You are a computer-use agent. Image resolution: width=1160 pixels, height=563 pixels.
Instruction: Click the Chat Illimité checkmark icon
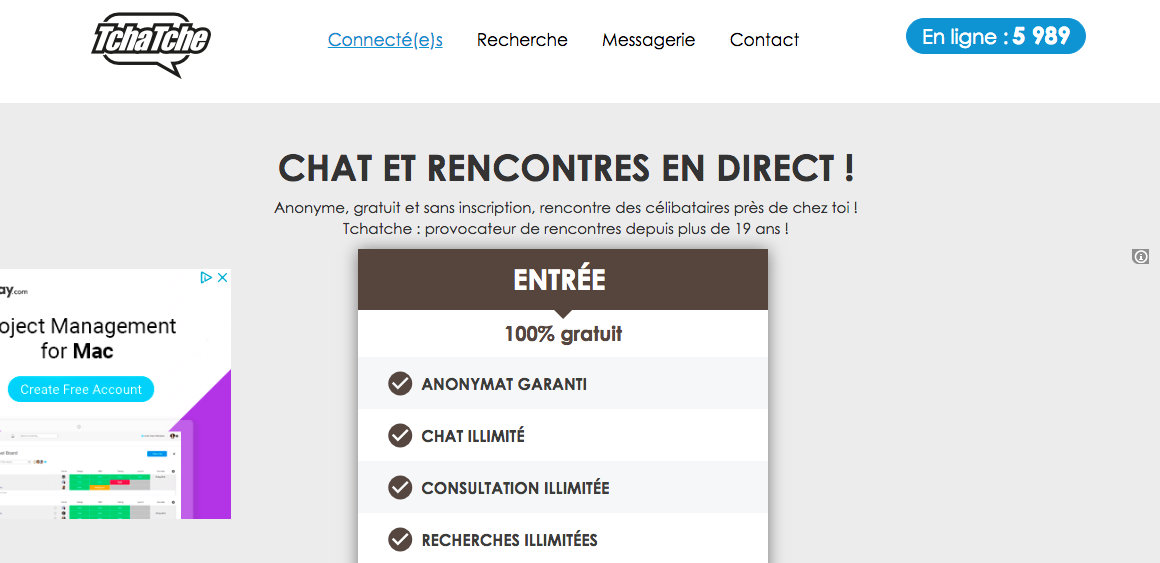coord(399,436)
